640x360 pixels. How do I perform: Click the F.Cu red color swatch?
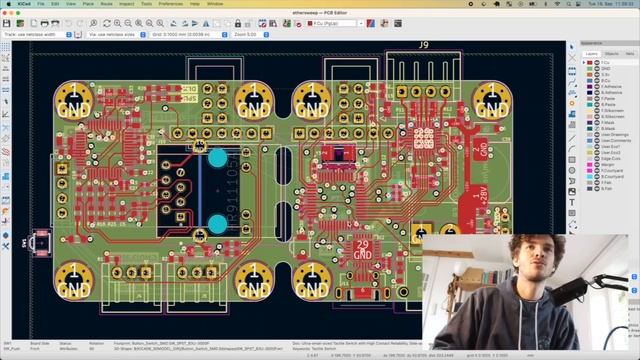point(589,63)
